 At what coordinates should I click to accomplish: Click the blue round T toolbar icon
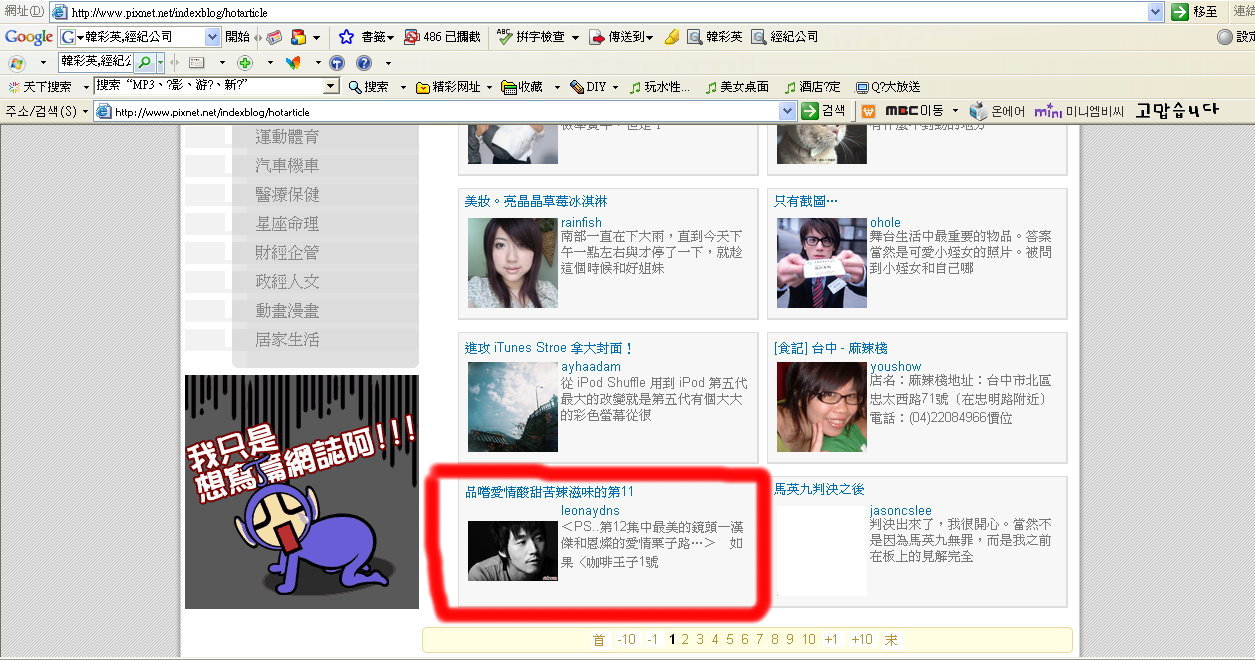tap(336, 62)
